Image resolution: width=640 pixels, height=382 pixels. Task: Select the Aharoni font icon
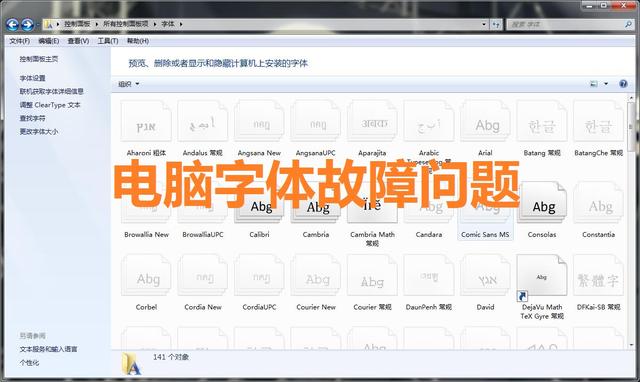(x=146, y=122)
